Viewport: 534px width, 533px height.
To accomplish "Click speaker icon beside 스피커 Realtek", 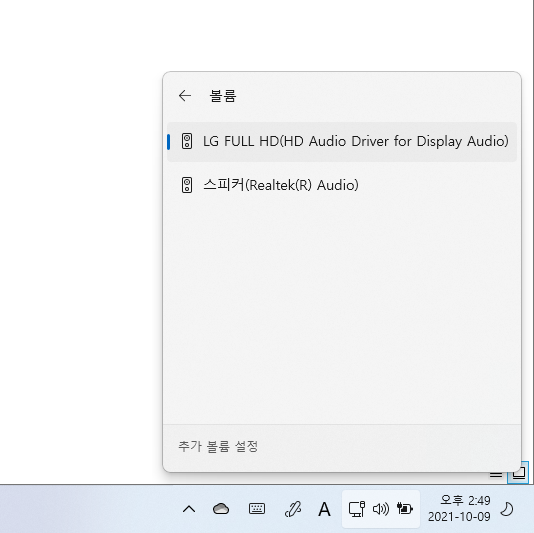I will point(187,185).
